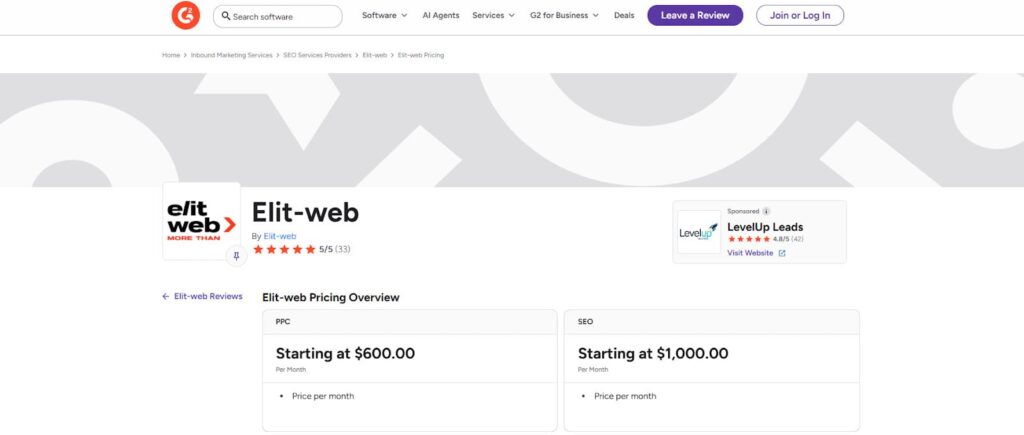
Task: Open the AI Agents menu item
Action: pyautogui.click(x=439, y=16)
